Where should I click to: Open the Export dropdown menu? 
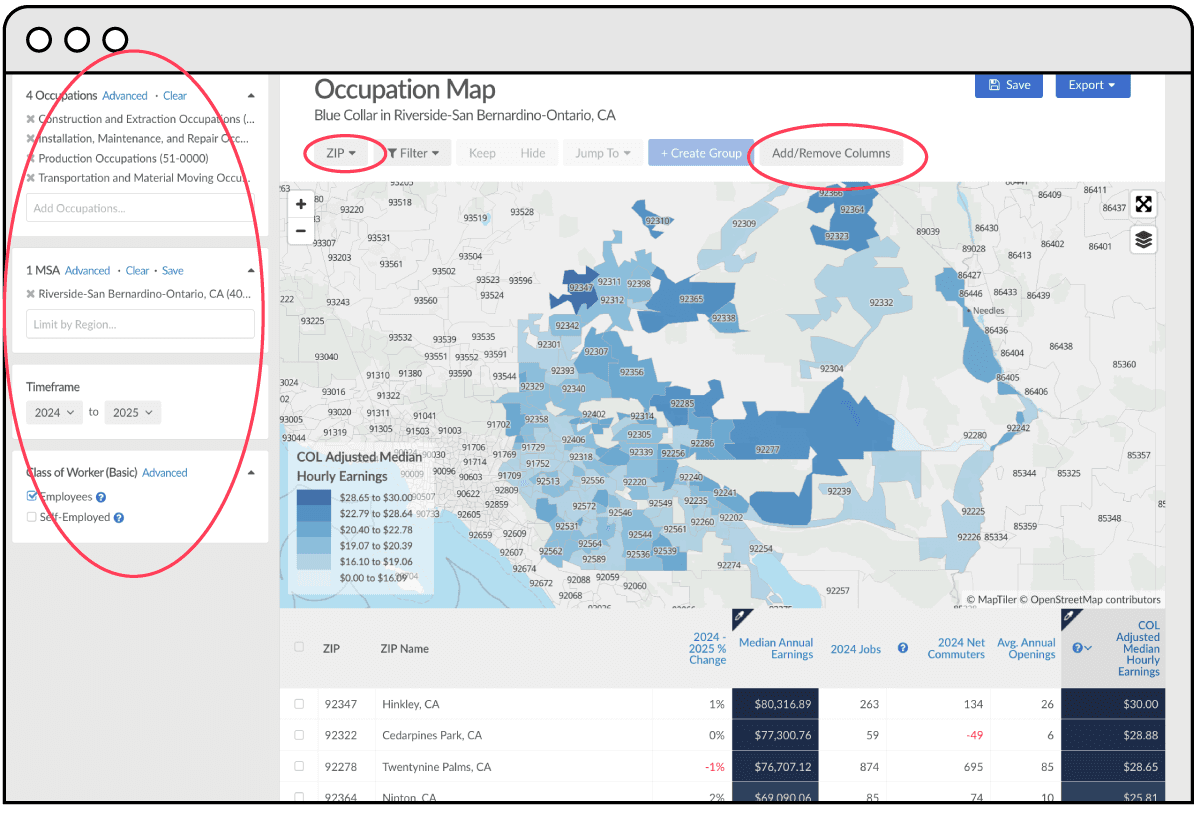(1092, 85)
